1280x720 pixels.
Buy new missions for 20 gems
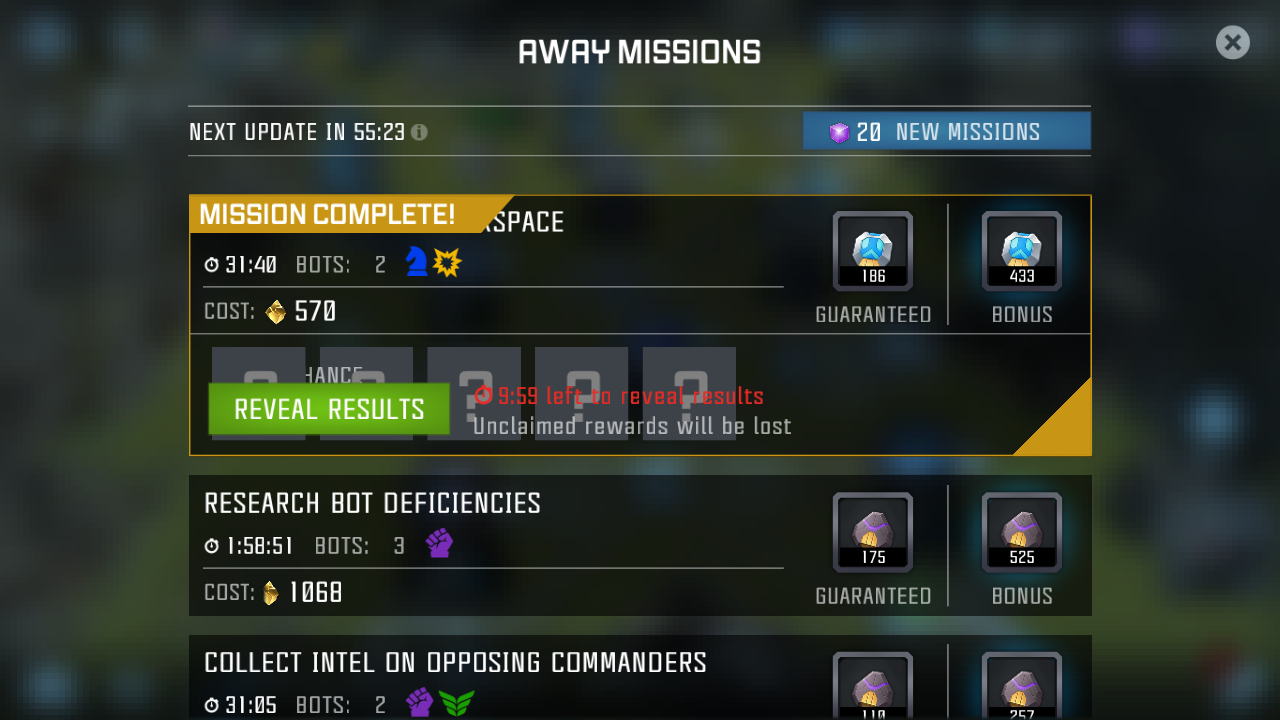(x=946, y=131)
